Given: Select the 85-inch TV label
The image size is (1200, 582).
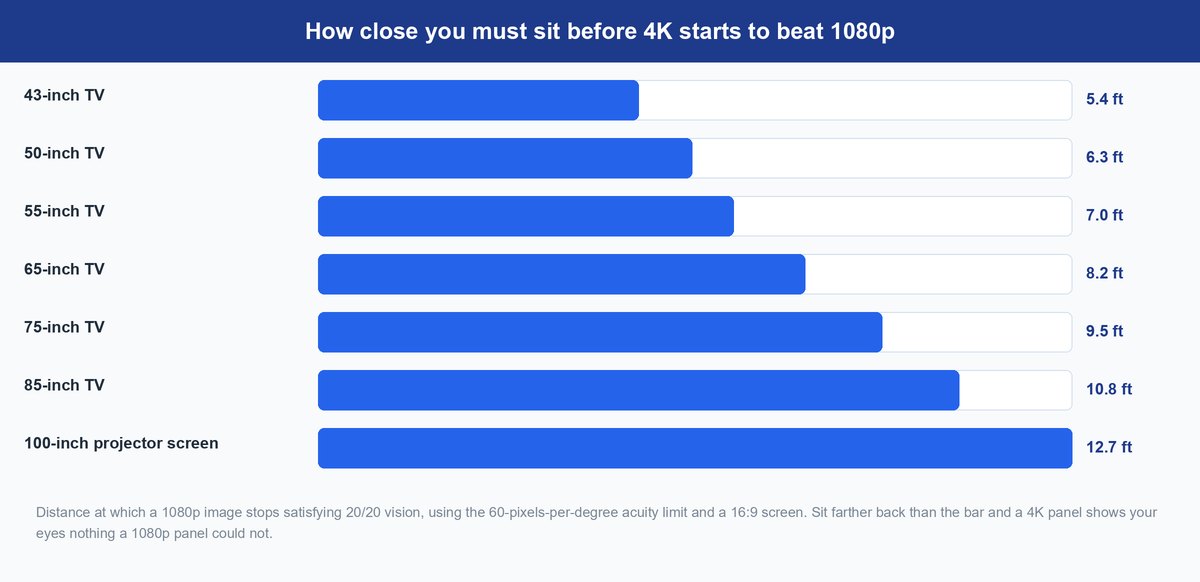Looking at the screenshot, I should [64, 385].
